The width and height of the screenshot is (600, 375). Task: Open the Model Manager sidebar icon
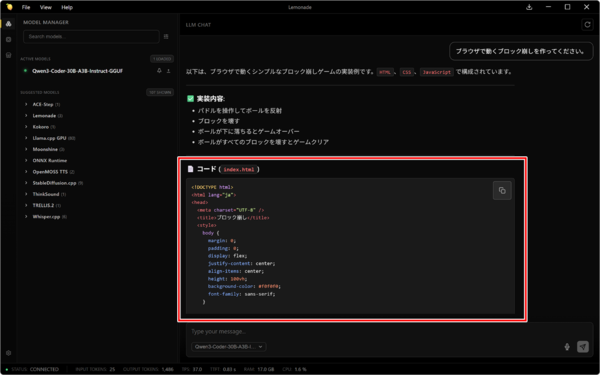[8, 24]
